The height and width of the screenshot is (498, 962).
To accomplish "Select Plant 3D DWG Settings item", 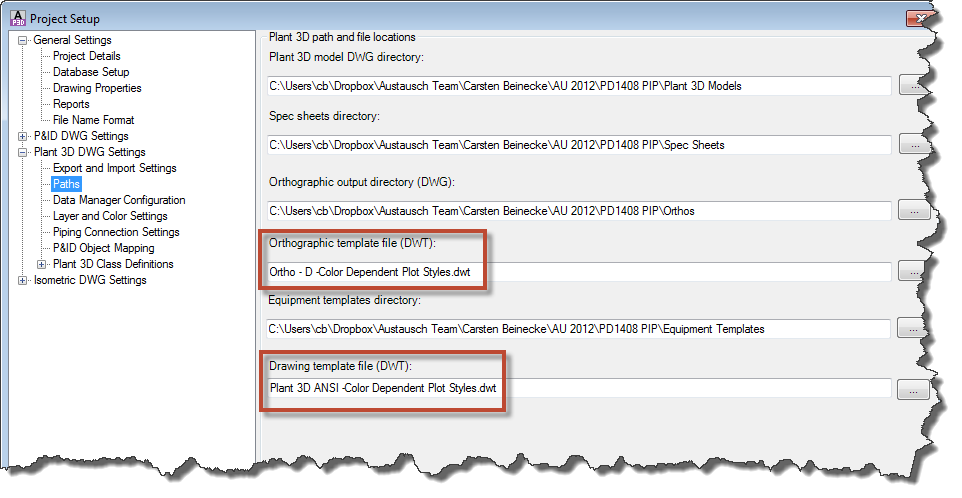I will (x=90, y=151).
